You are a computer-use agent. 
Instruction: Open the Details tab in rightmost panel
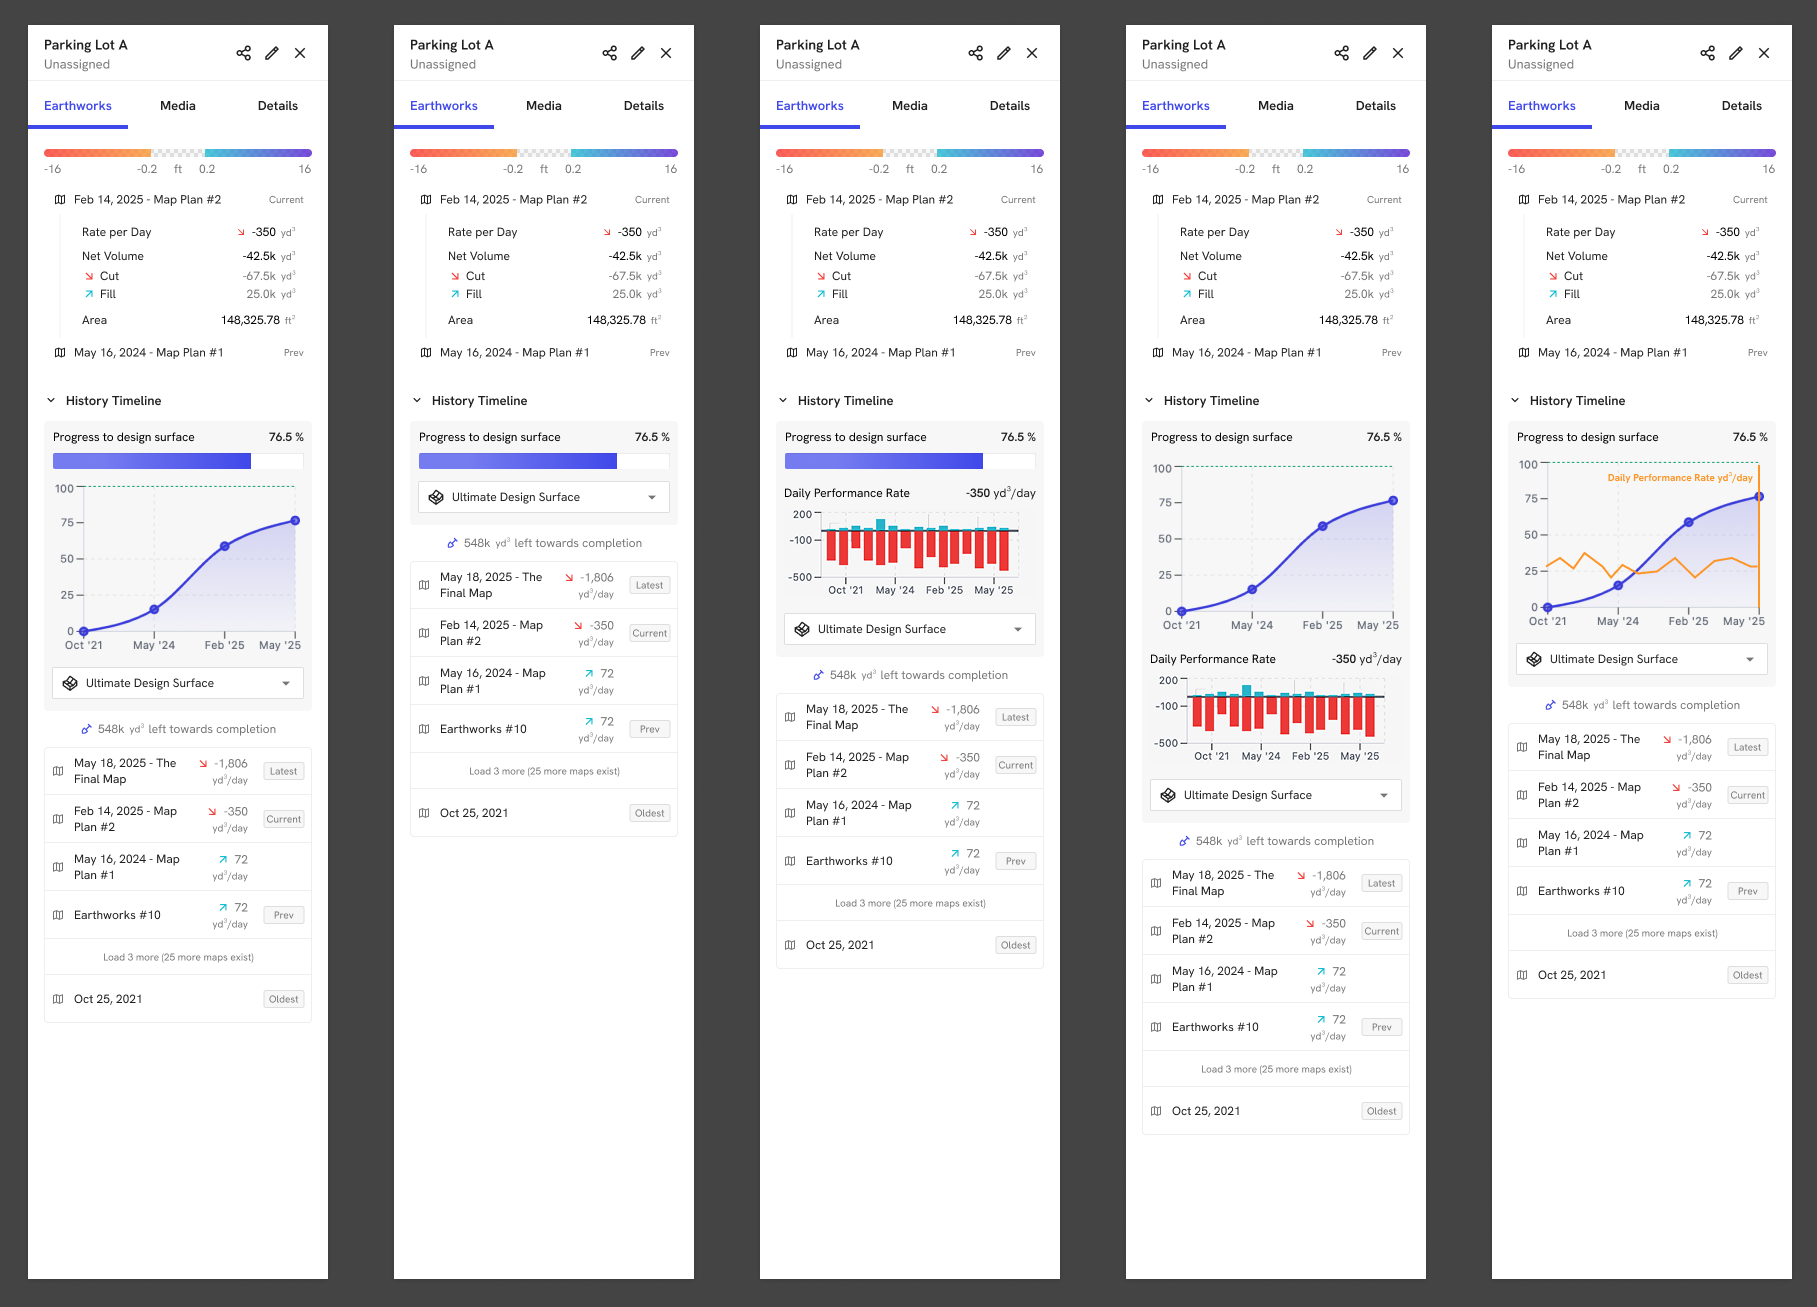point(1741,106)
